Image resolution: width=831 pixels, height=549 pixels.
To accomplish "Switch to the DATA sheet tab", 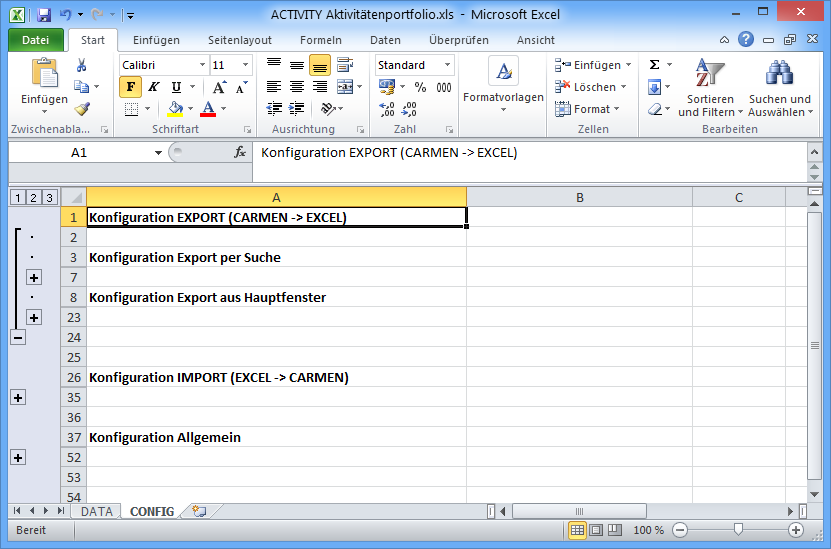I will (x=97, y=511).
